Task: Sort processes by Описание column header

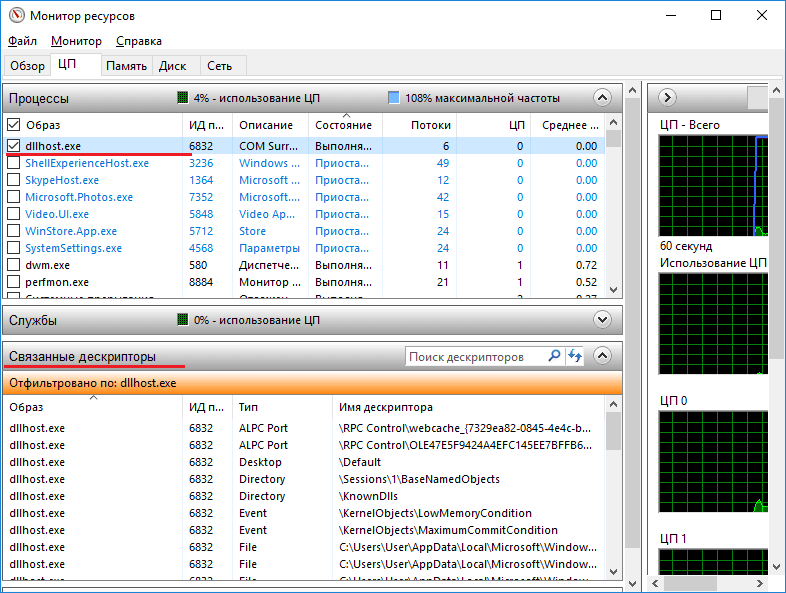Action: (270, 125)
